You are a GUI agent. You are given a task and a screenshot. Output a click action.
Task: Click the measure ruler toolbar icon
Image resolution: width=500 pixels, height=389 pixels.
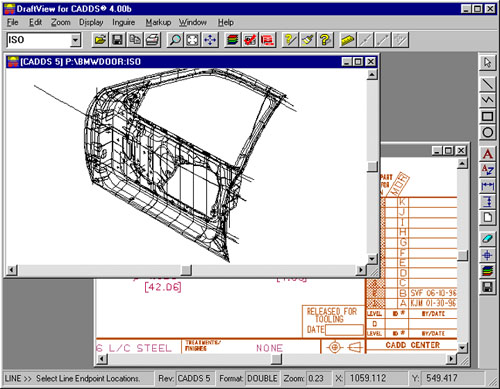coord(347,40)
